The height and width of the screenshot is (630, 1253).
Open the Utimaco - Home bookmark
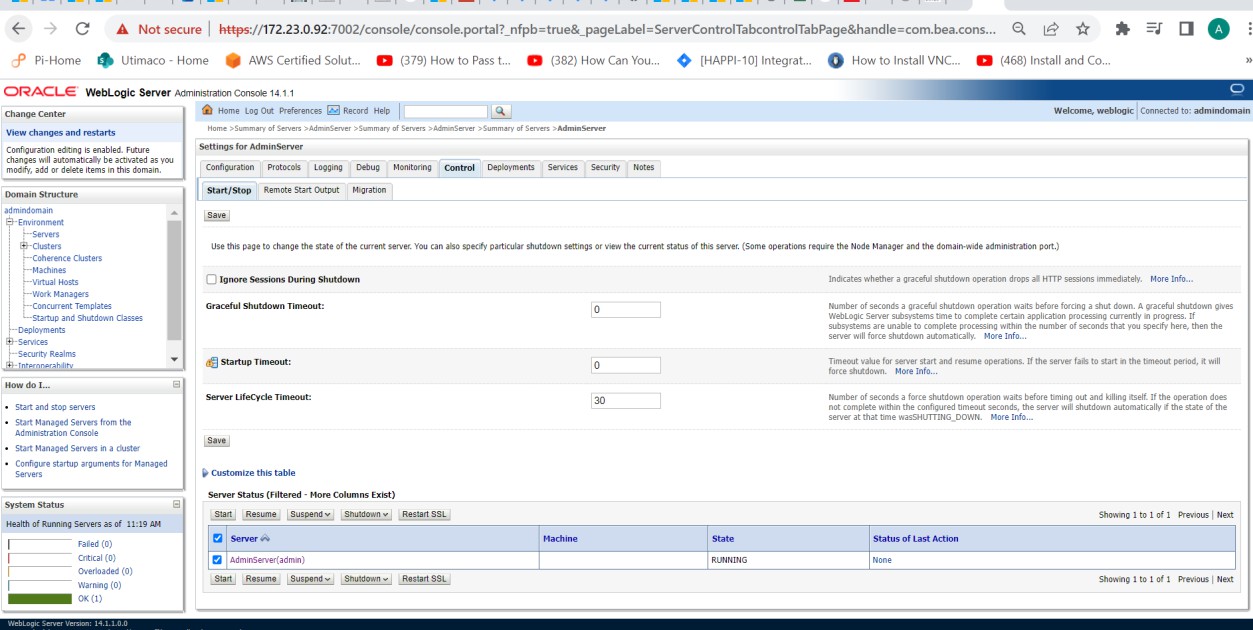153,60
